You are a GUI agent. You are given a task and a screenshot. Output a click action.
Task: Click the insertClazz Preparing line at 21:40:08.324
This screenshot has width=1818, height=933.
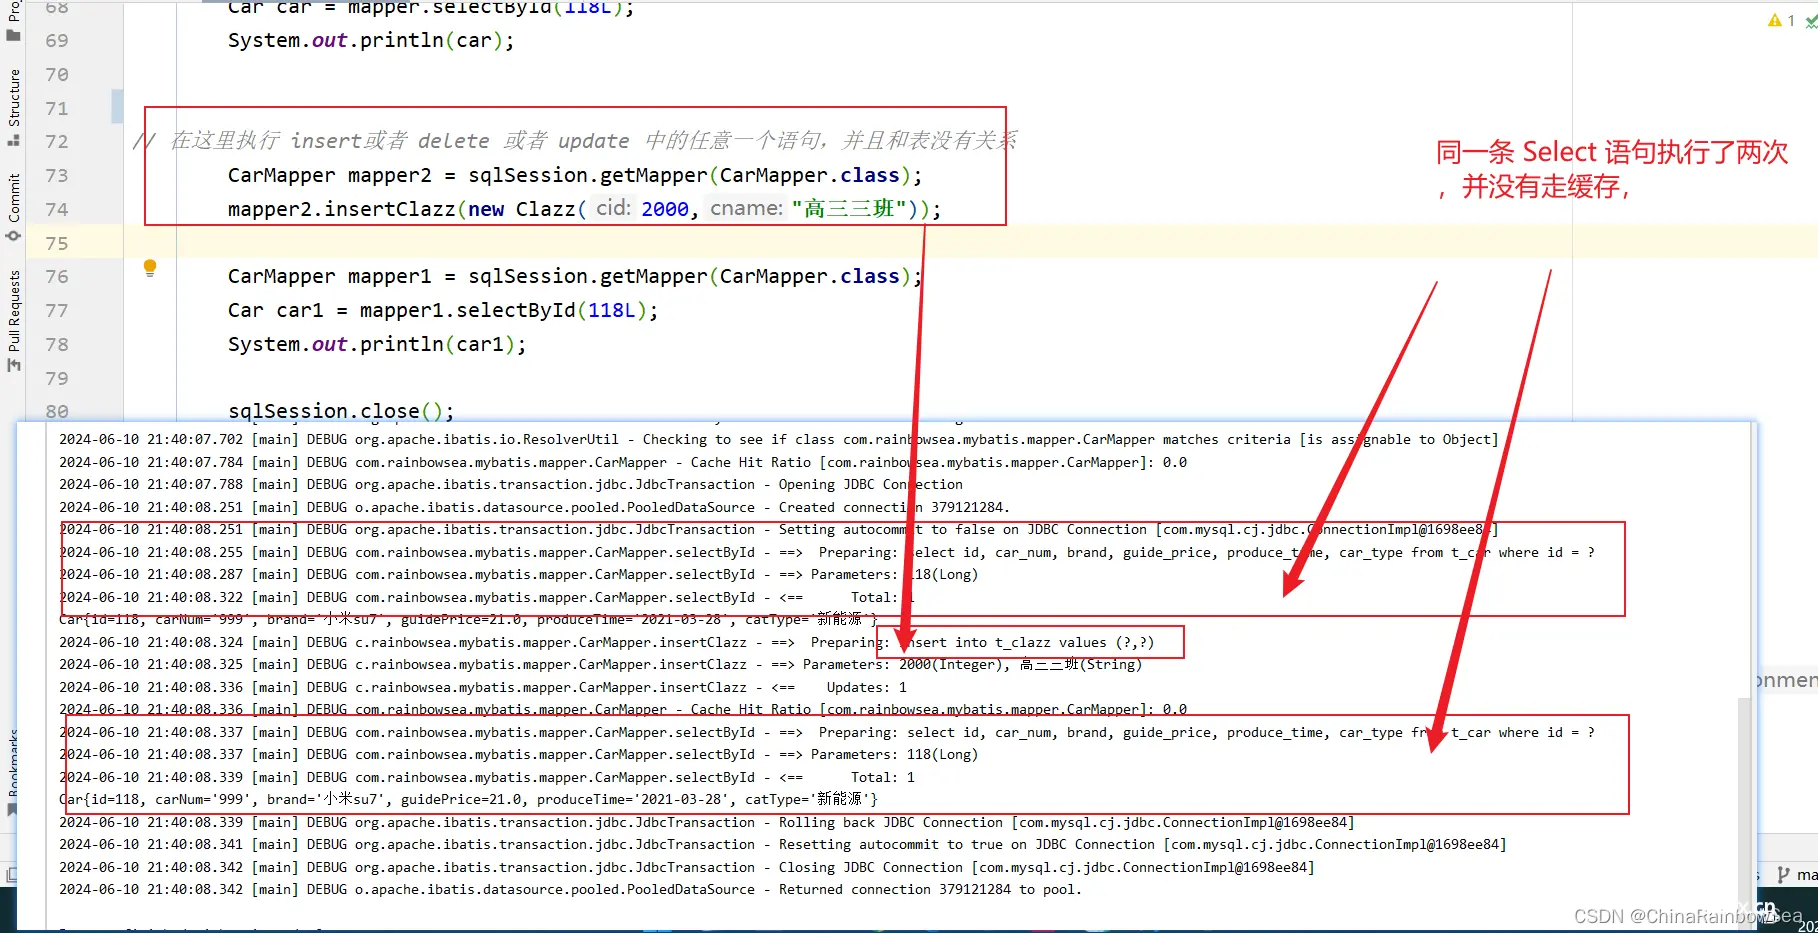click(606, 643)
